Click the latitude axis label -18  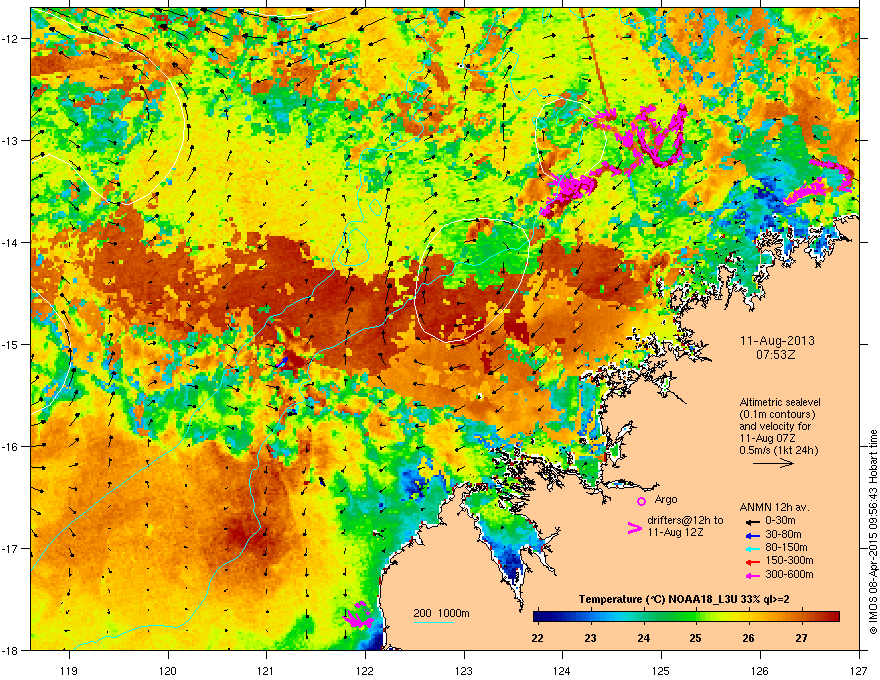coord(11,650)
